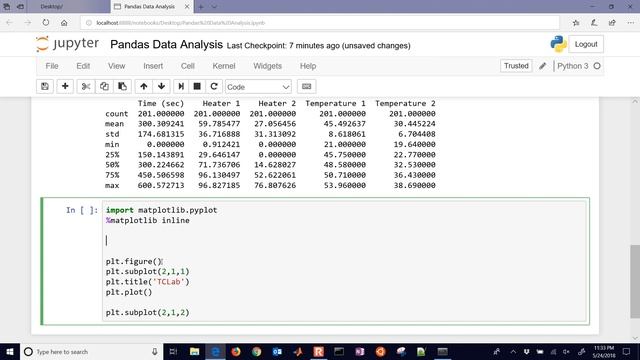Open Chrome from the taskbar
The width and height of the screenshot is (640, 360).
point(256,351)
